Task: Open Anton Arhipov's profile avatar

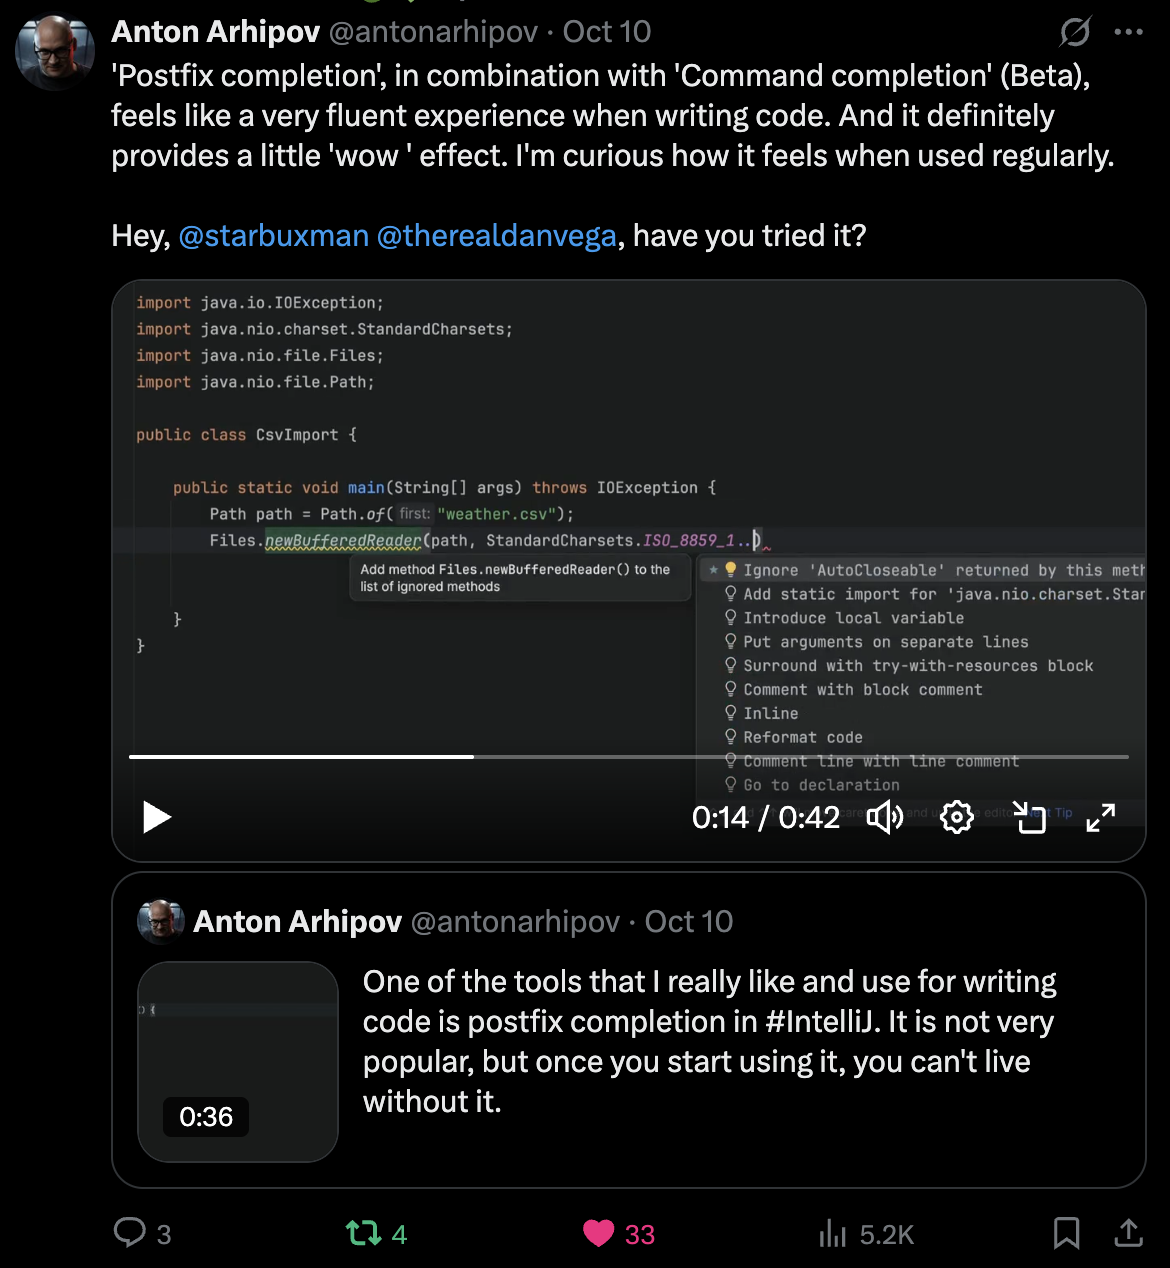Action: click(55, 52)
